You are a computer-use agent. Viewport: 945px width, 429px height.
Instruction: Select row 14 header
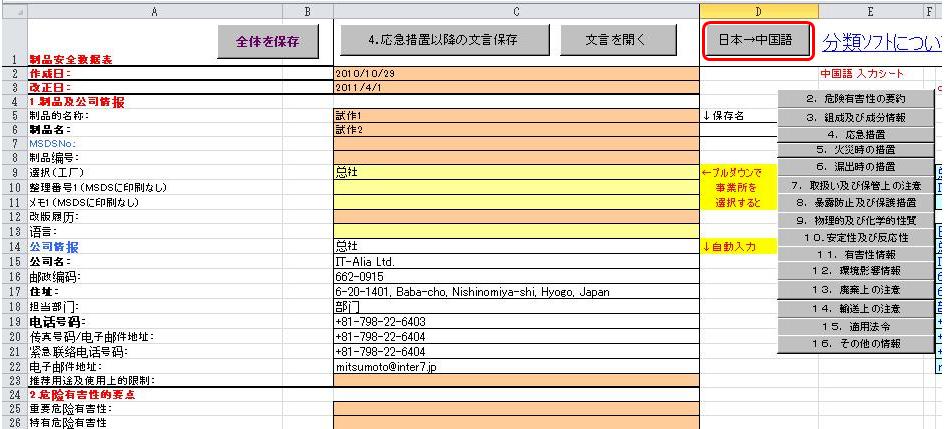[13, 246]
